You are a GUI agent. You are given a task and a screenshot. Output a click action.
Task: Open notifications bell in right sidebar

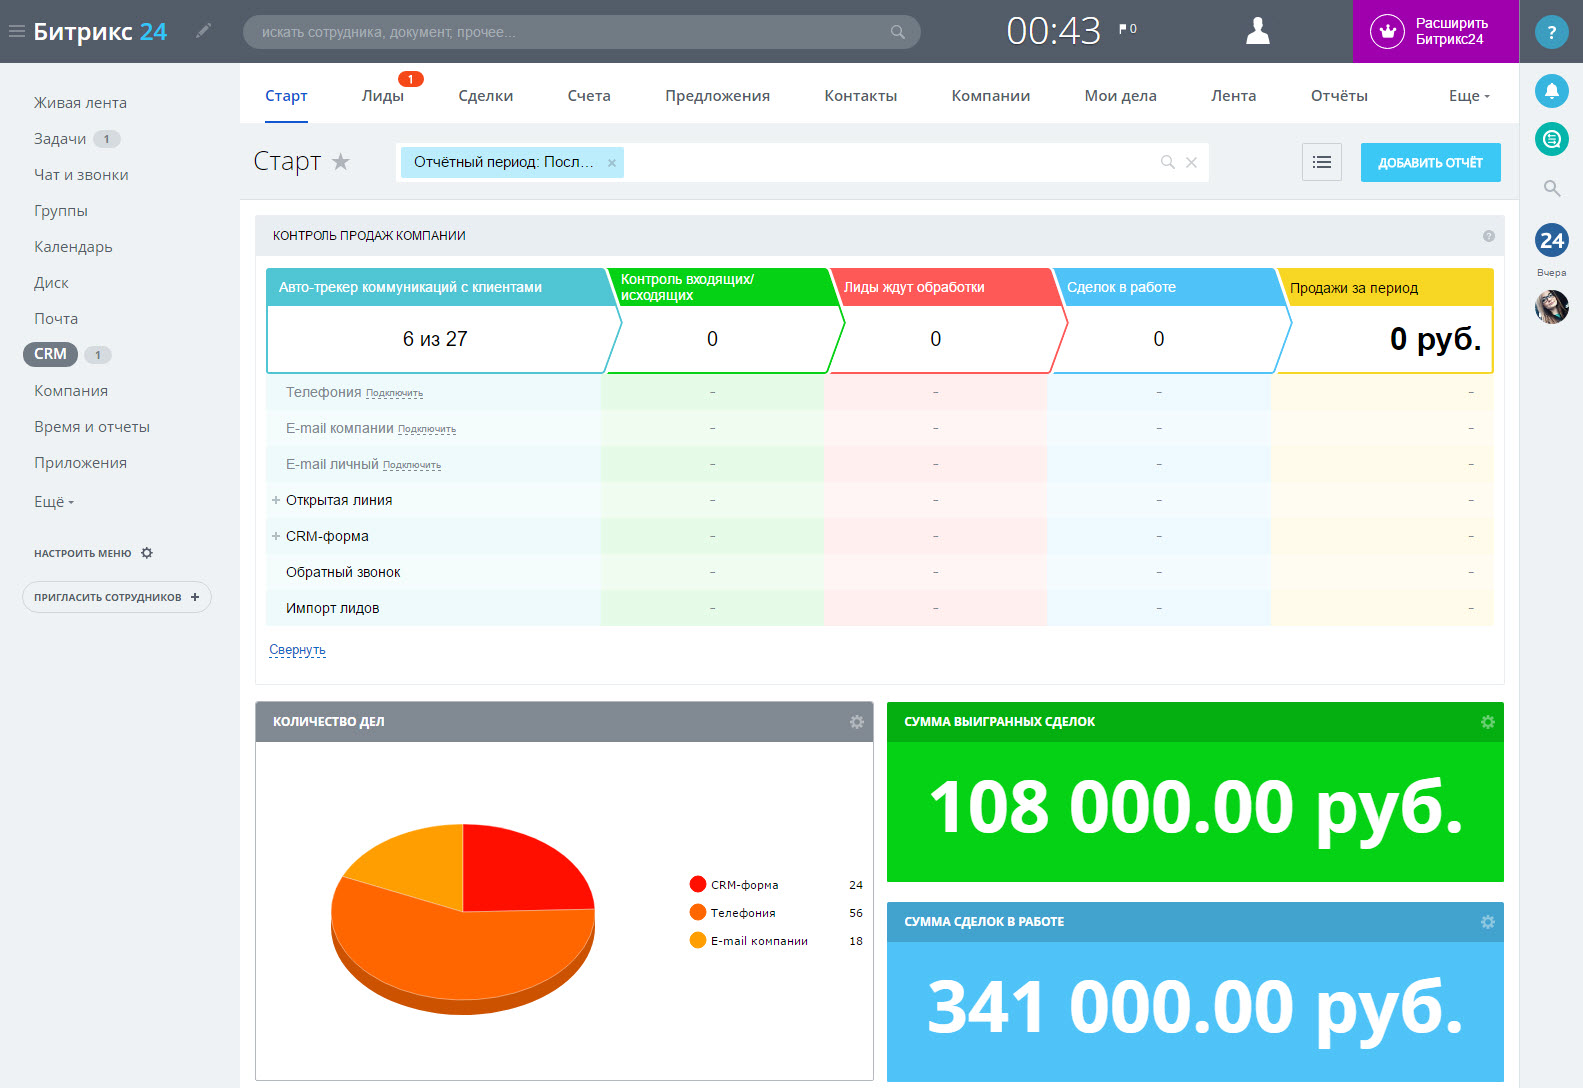tap(1552, 91)
